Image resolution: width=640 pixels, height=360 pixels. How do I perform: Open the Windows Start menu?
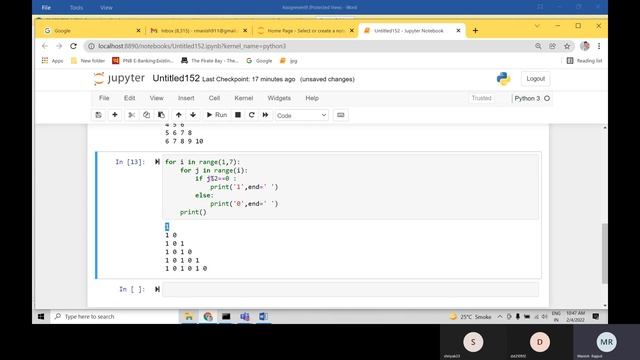tap(41, 317)
